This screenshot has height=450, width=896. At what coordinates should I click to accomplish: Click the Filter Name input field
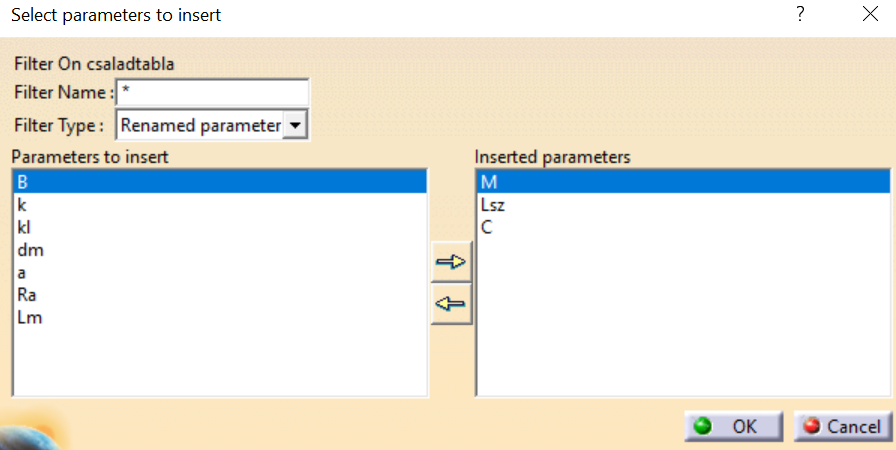tap(212, 93)
